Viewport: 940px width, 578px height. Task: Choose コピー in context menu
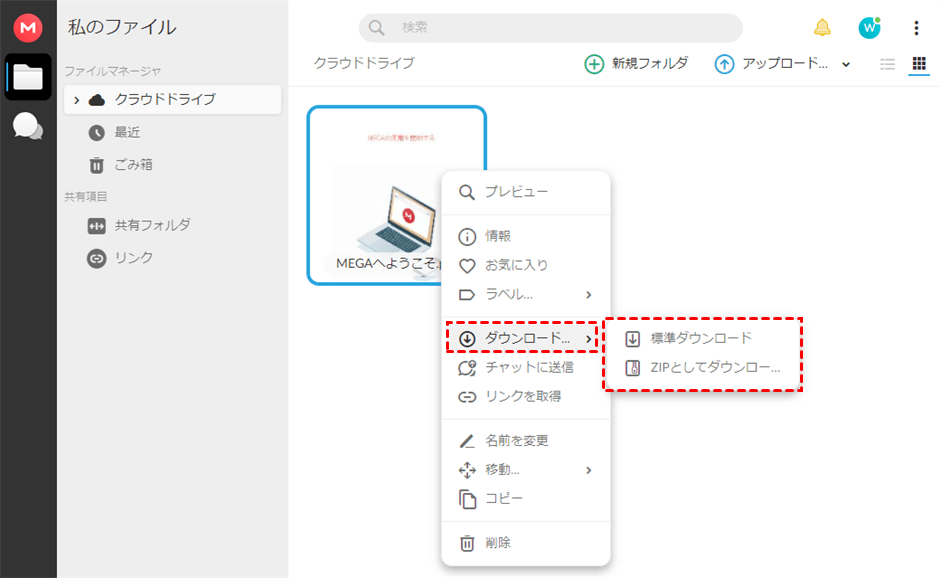[x=526, y=499]
